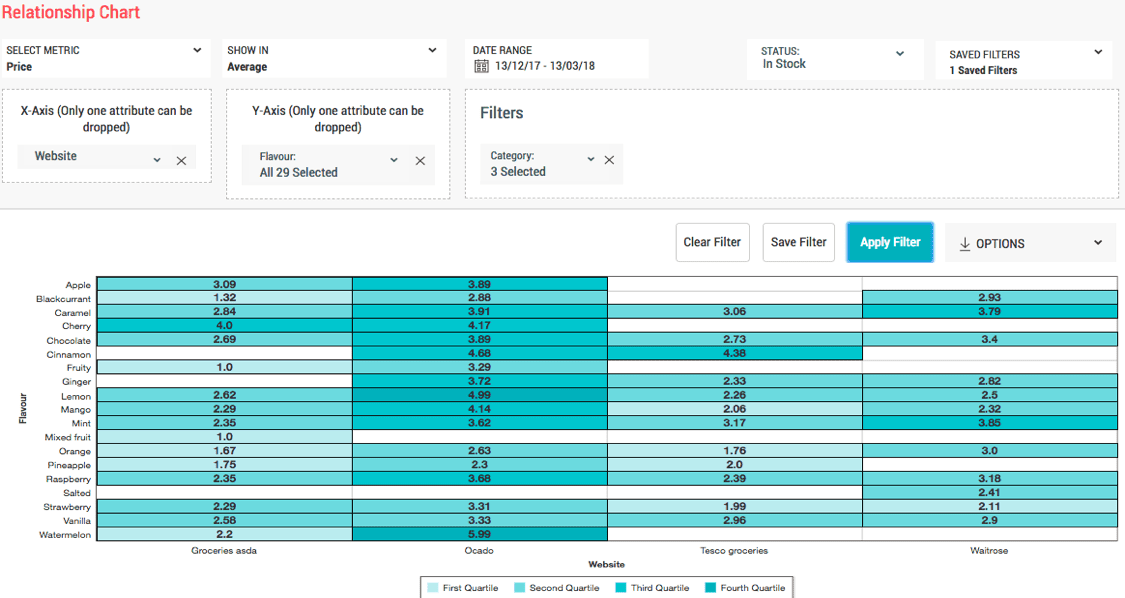Remove the Website X-Axis attribute
The image size is (1125, 598).
tap(182, 161)
